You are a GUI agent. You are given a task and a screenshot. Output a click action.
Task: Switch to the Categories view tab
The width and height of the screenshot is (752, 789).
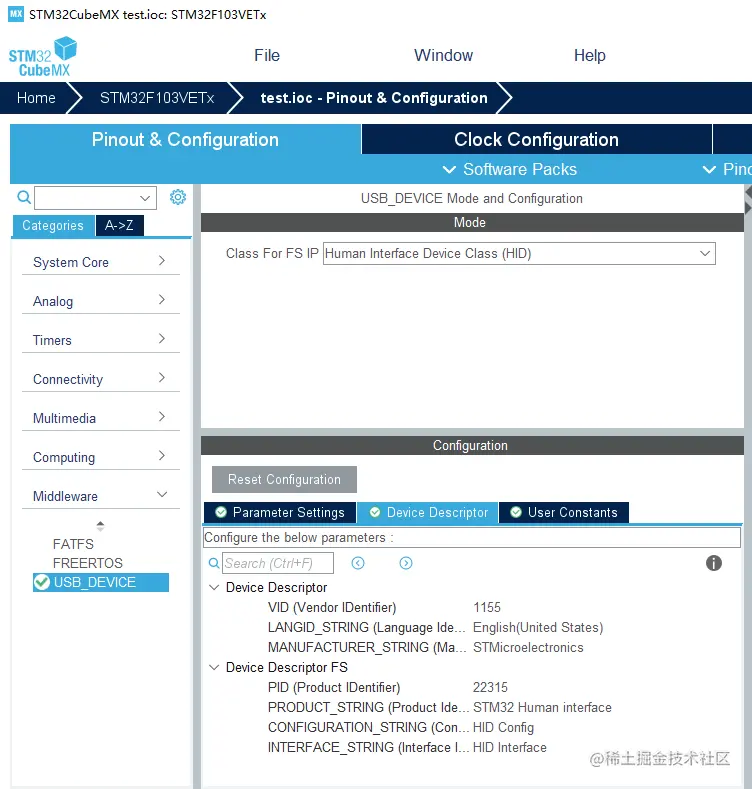(53, 225)
